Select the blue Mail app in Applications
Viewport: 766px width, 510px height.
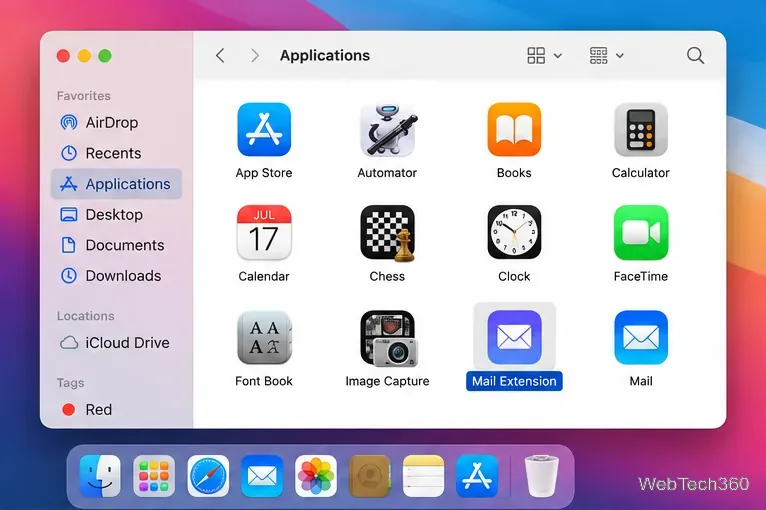coord(640,338)
